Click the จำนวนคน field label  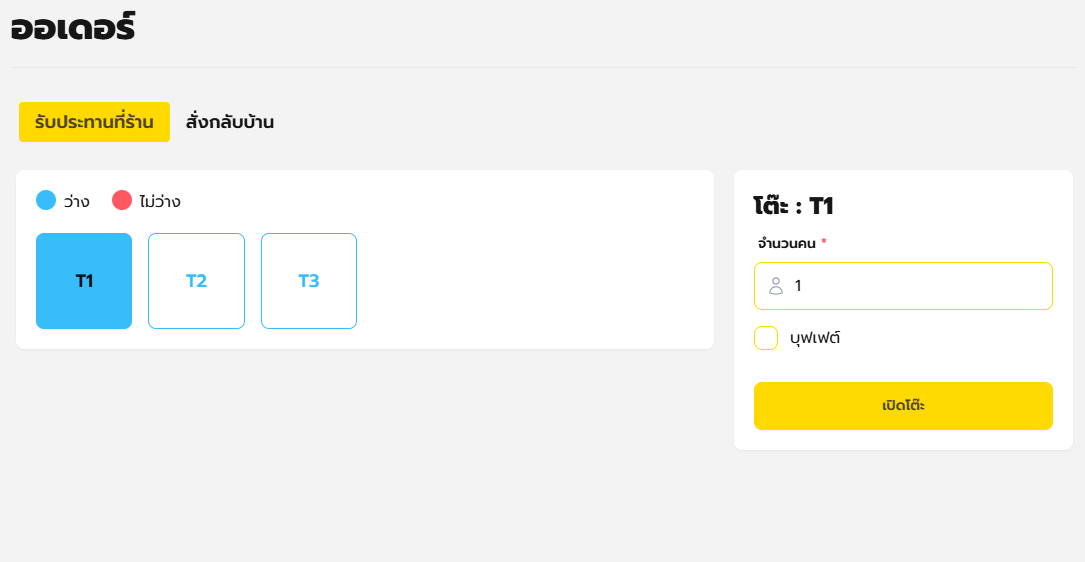(x=787, y=243)
